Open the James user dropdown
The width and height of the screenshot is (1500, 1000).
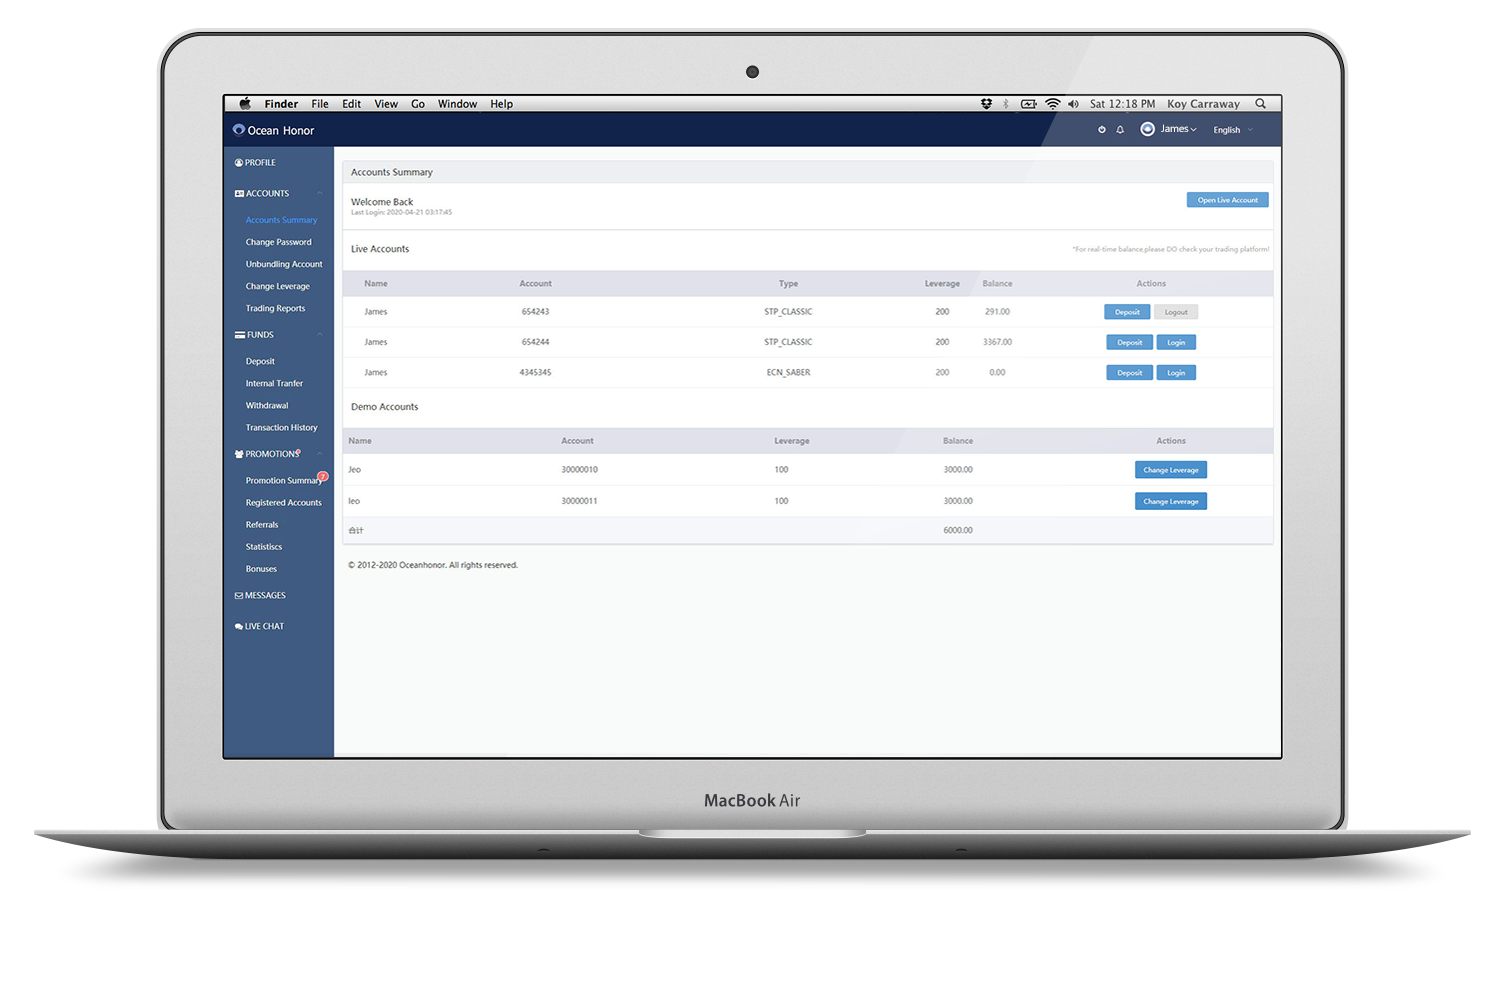(1178, 129)
